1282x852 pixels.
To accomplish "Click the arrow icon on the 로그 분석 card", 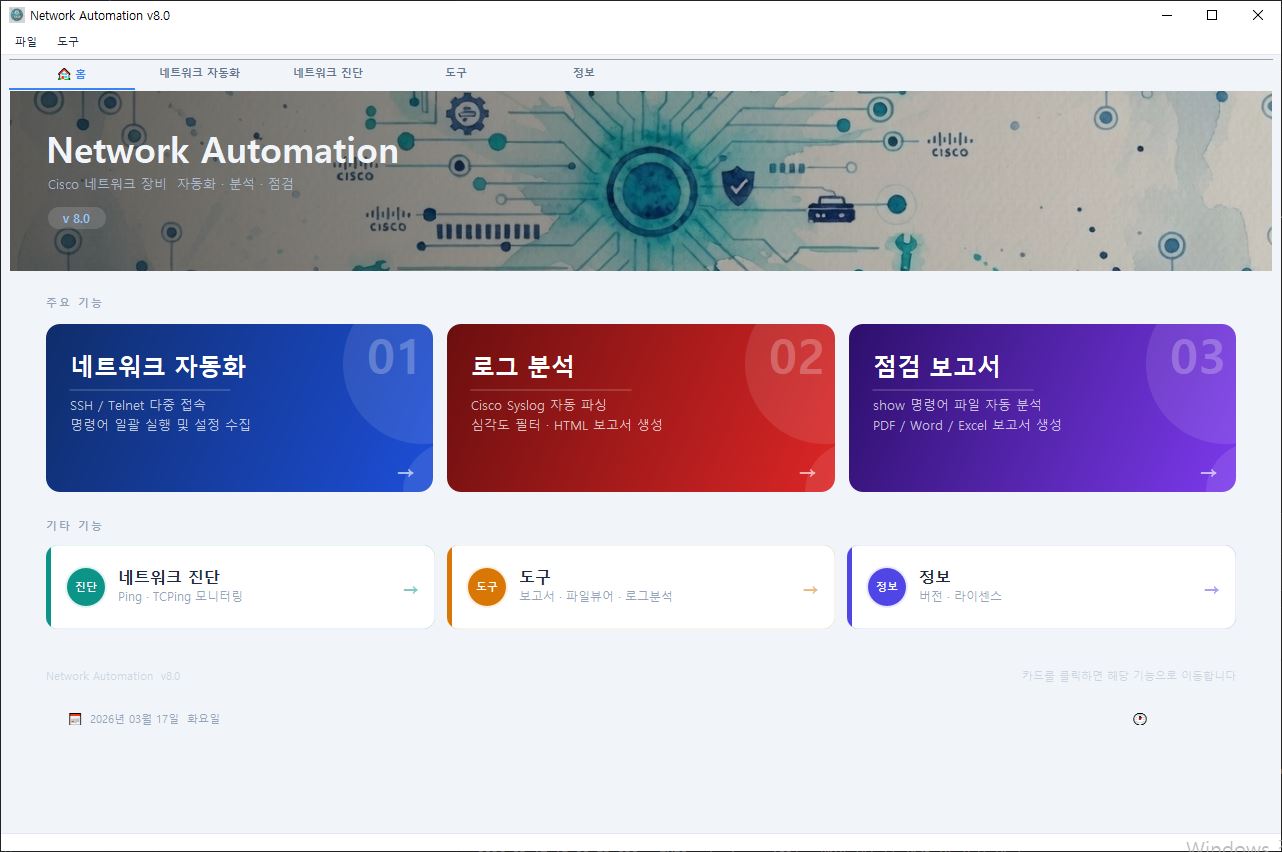I will click(808, 472).
